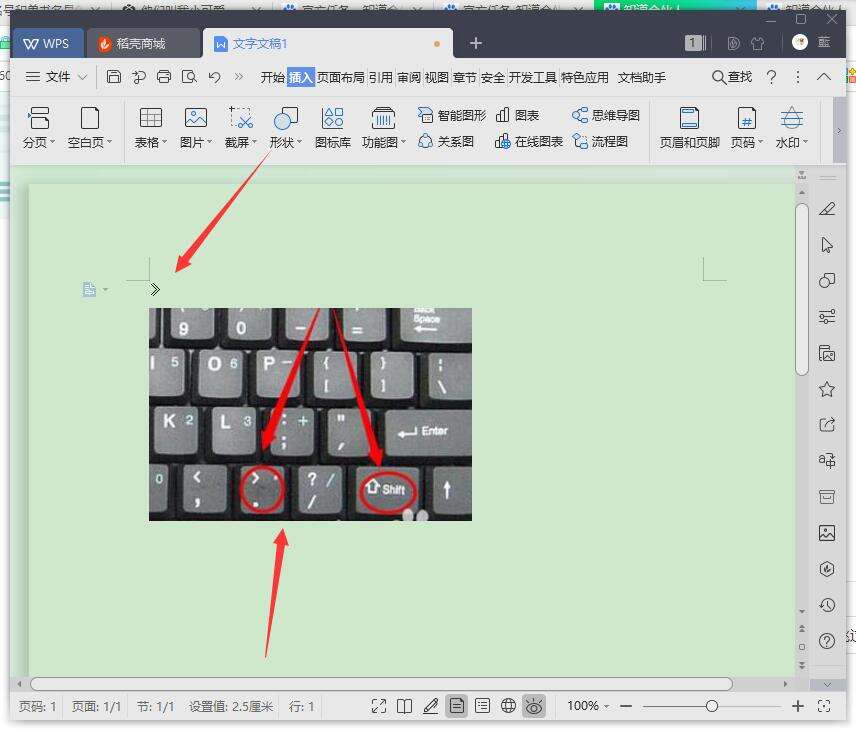Insert 页码 page number
856x730 pixels.
[x=747, y=127]
